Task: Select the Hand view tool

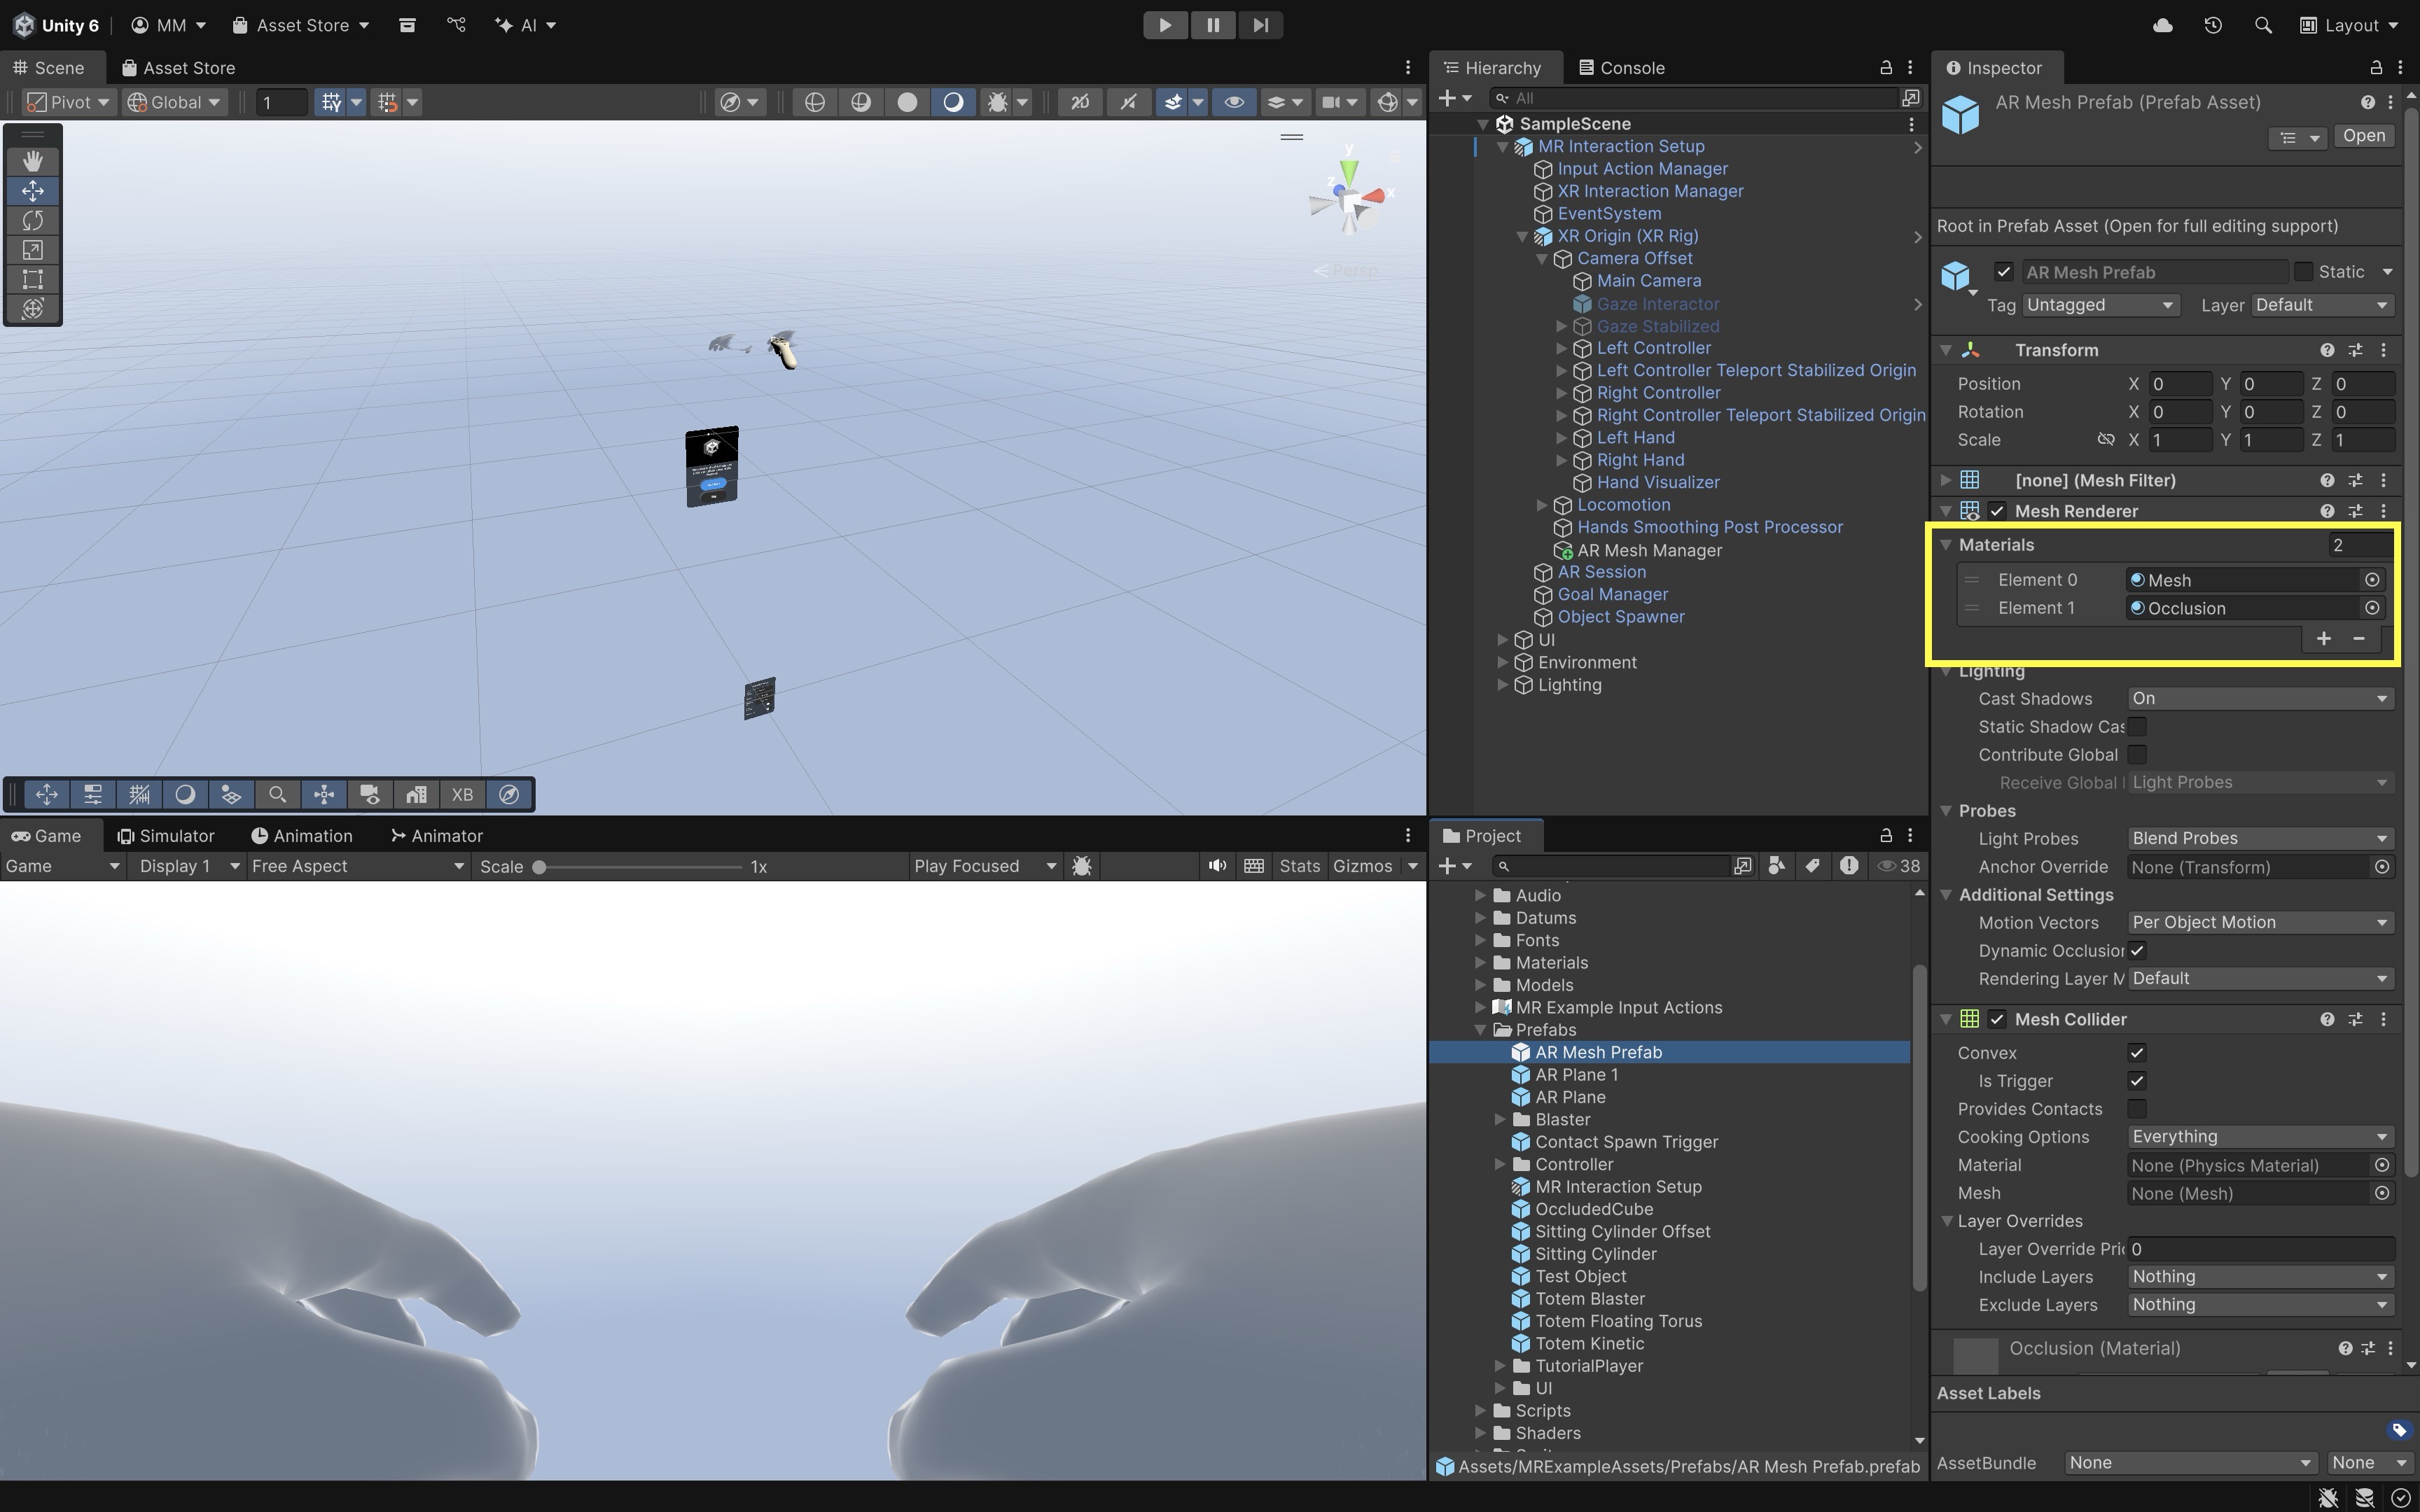Action: (x=32, y=161)
